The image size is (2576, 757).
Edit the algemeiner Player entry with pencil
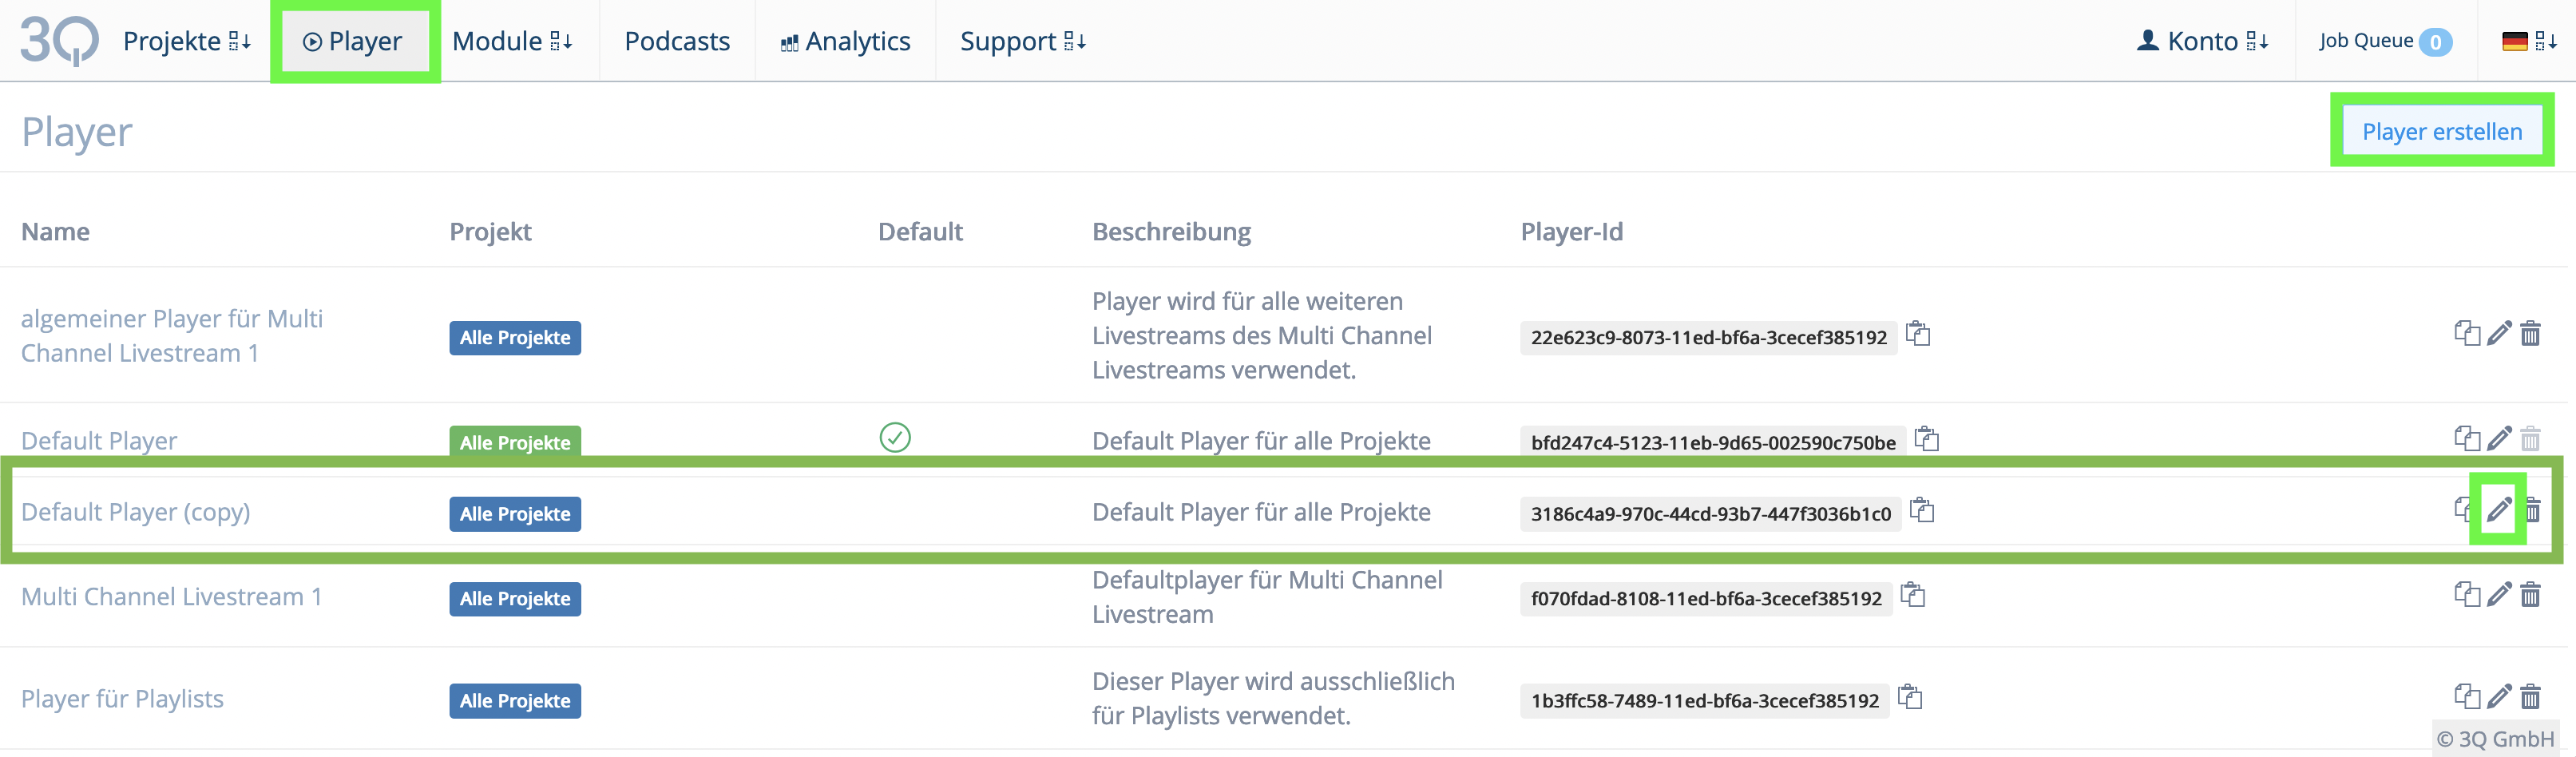tap(2498, 333)
